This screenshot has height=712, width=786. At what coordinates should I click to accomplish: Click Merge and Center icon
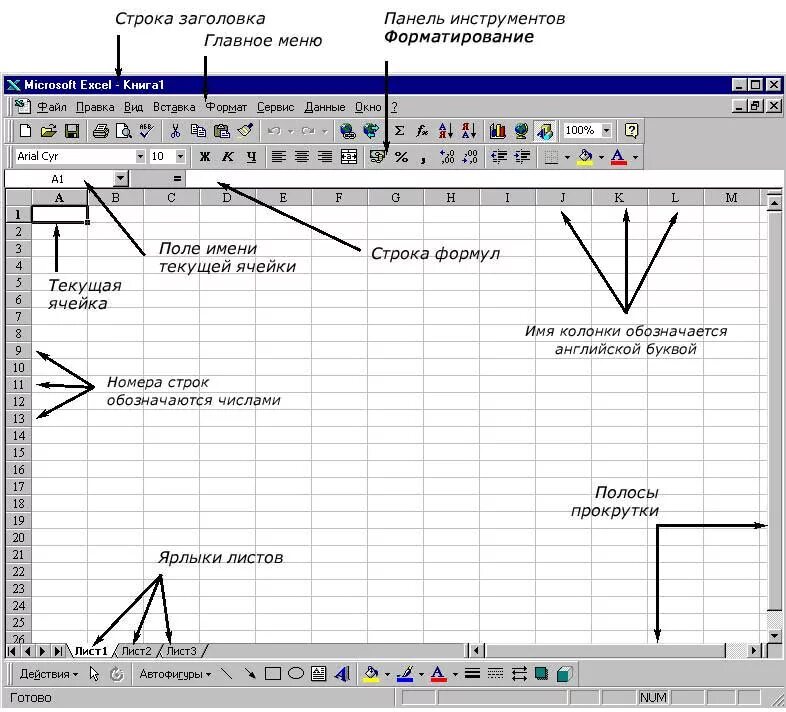[x=349, y=157]
